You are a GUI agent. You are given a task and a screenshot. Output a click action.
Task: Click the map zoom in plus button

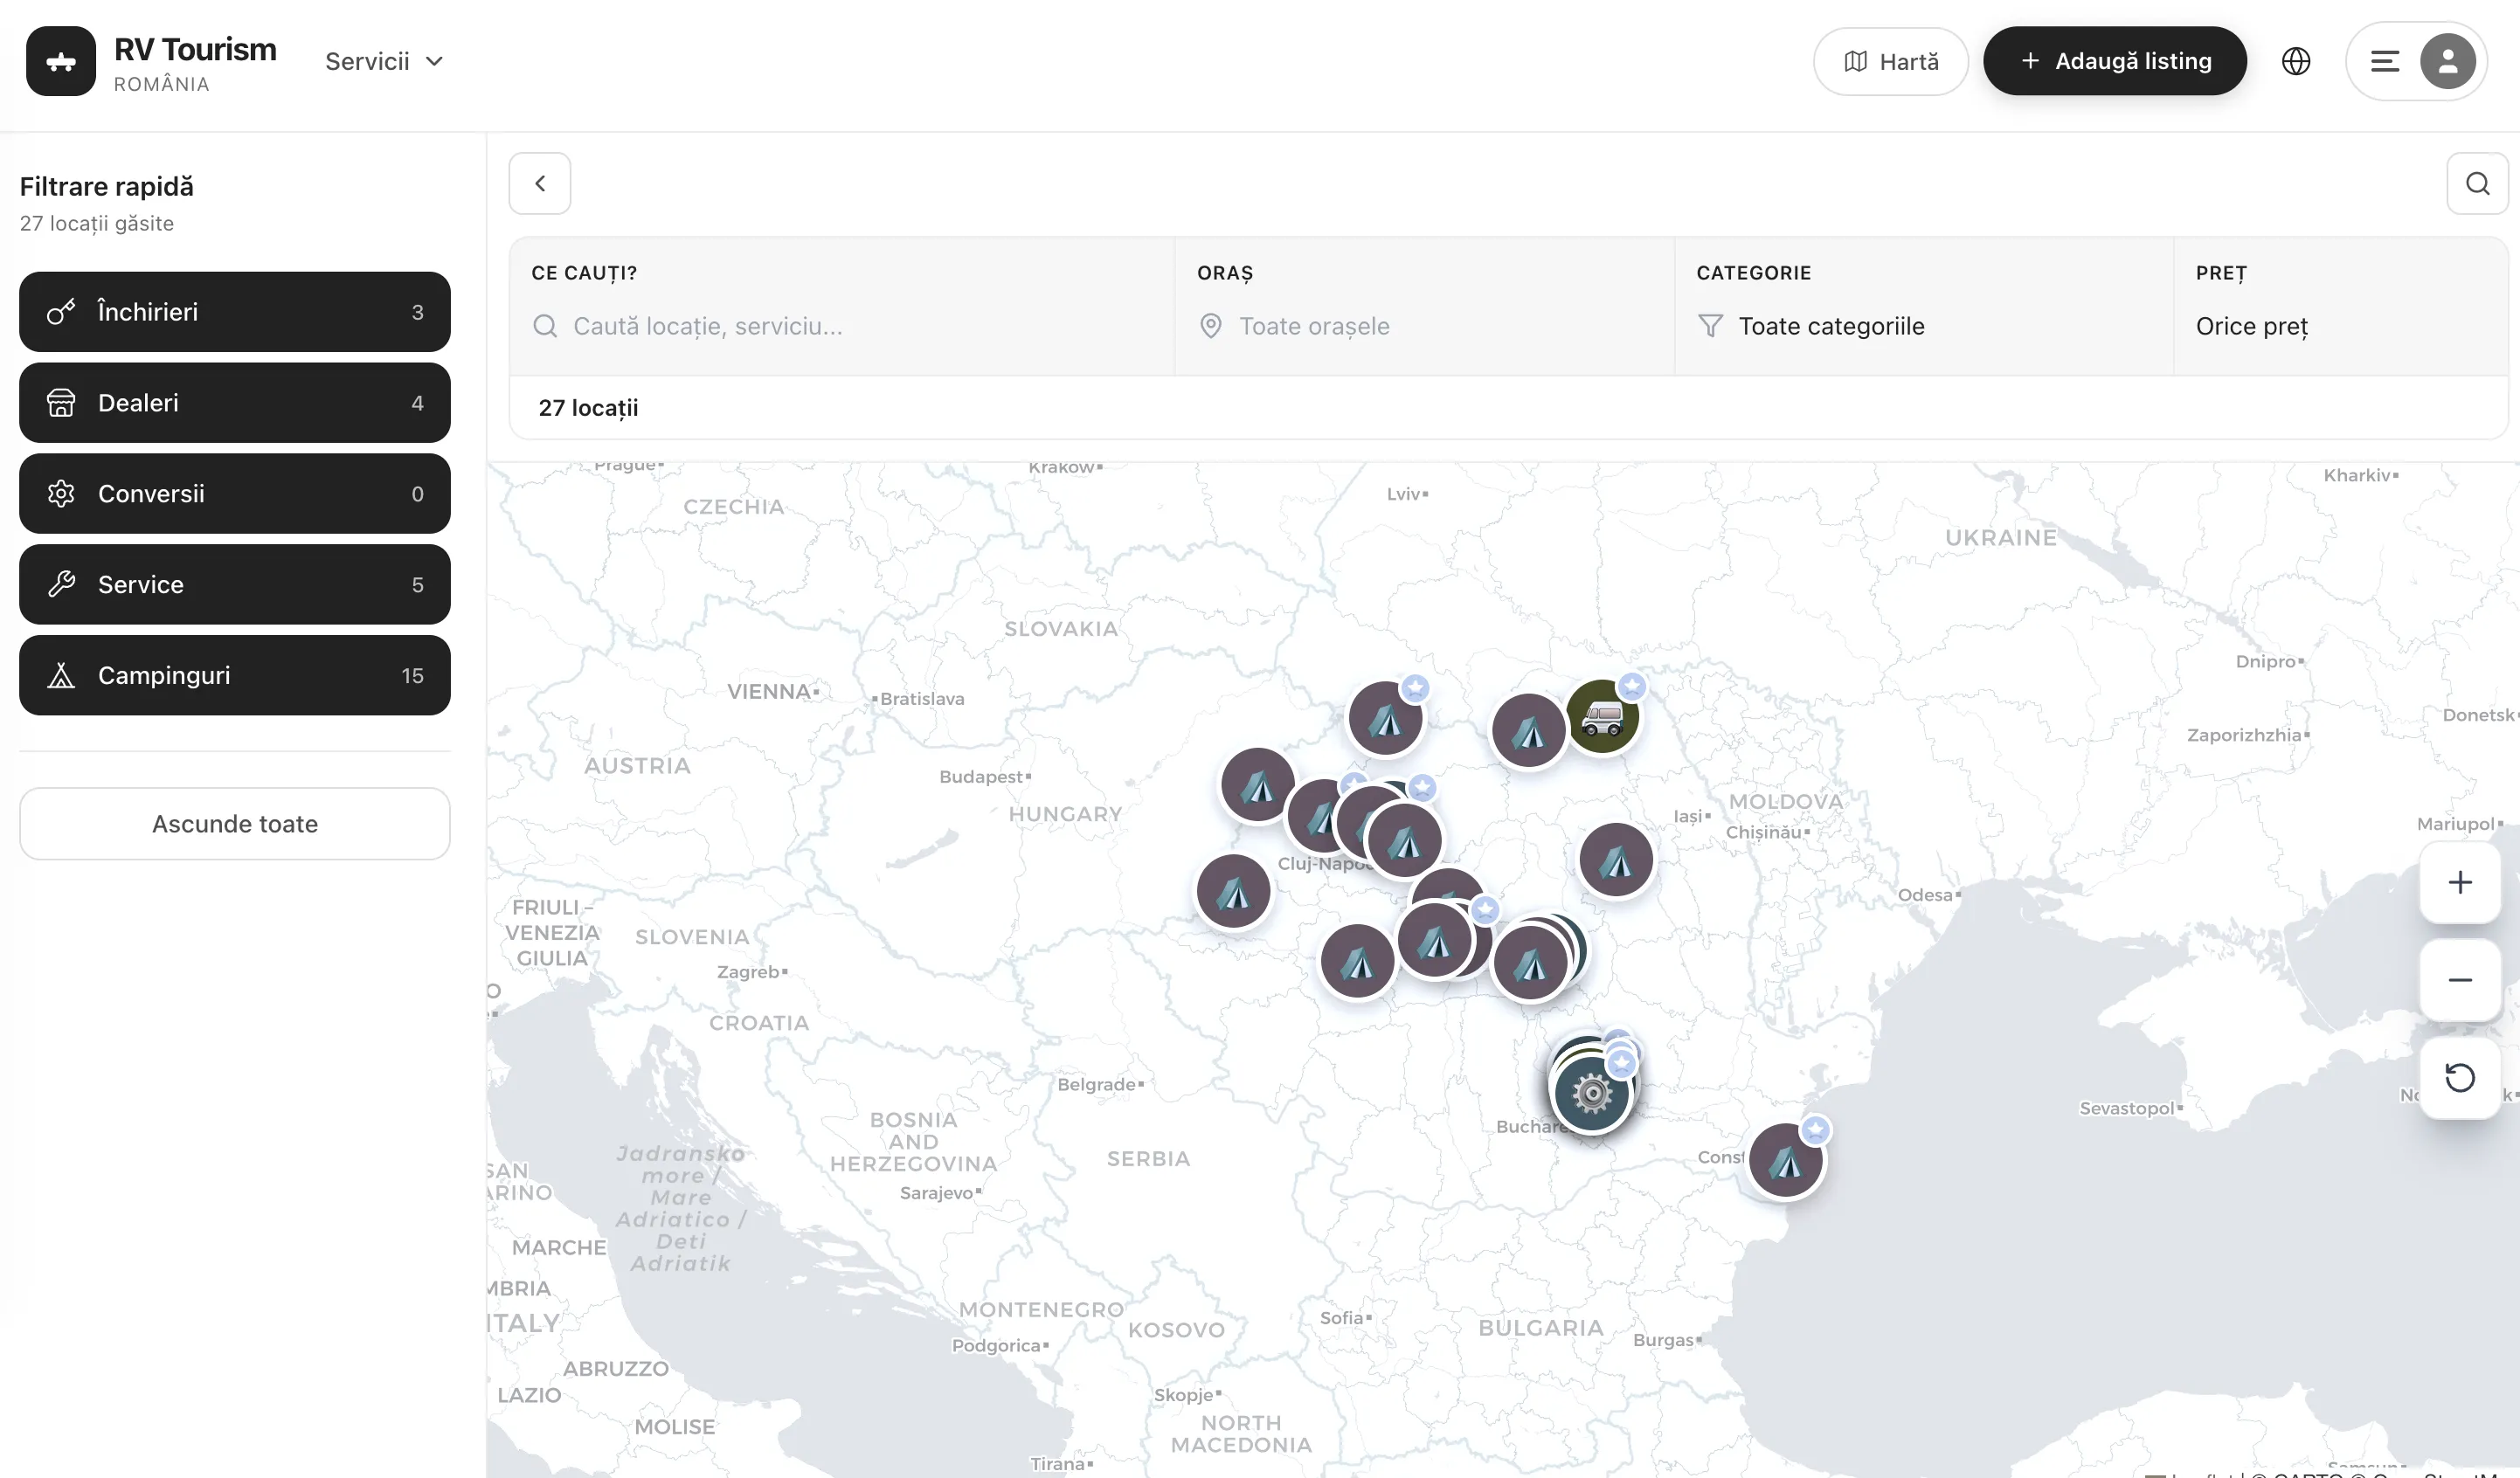click(2459, 882)
